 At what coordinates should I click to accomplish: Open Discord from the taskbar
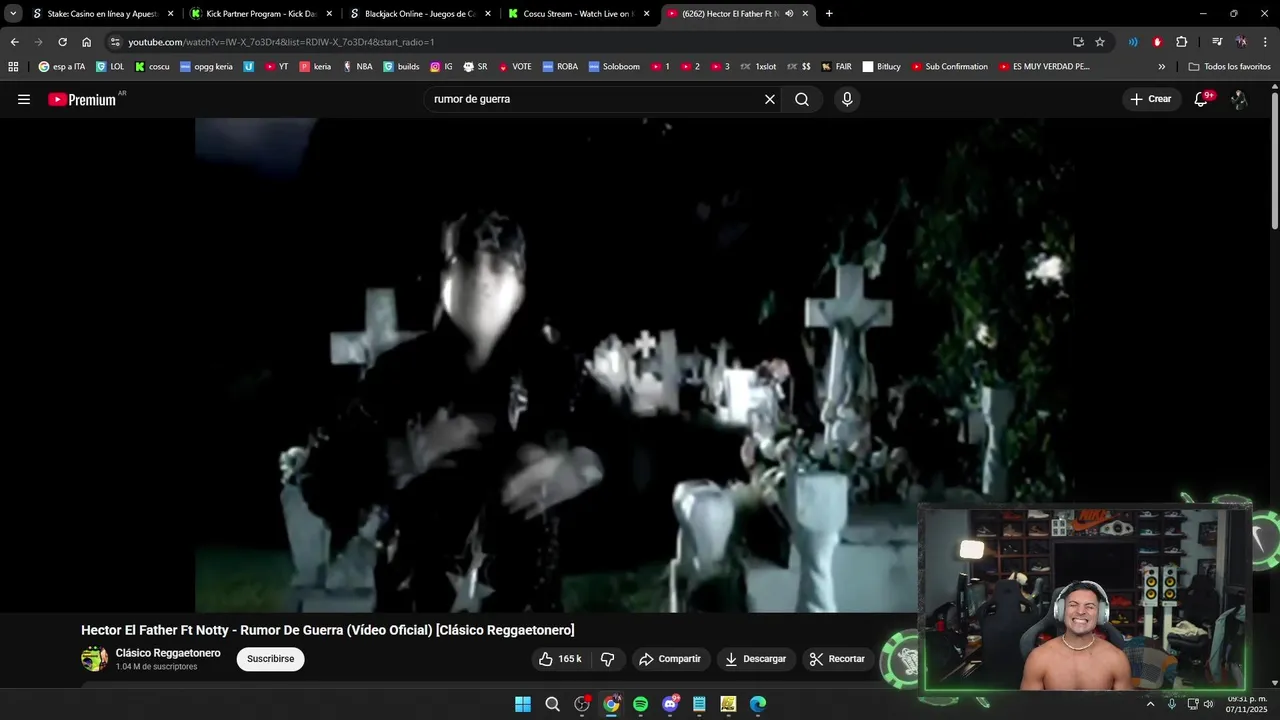(670, 704)
